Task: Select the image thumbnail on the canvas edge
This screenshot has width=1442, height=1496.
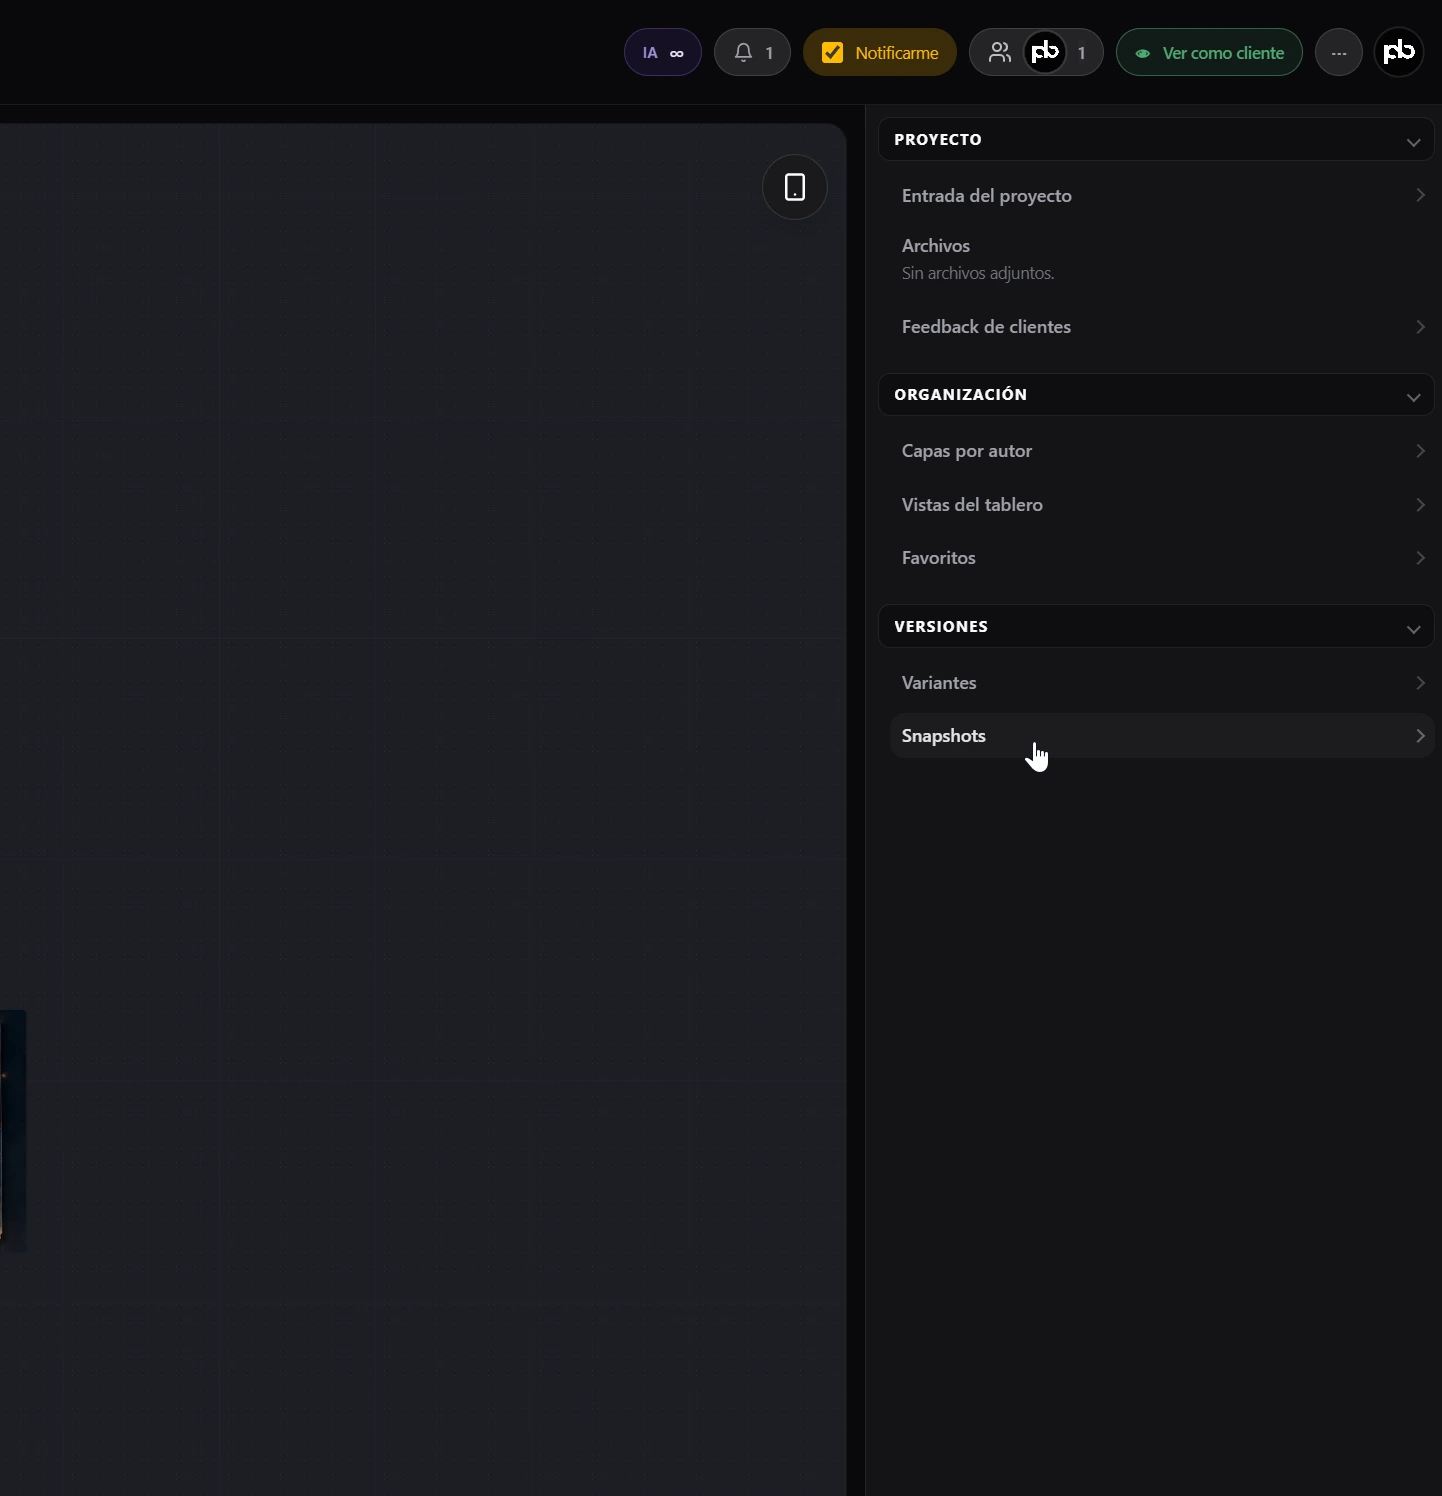Action: (x=13, y=1130)
